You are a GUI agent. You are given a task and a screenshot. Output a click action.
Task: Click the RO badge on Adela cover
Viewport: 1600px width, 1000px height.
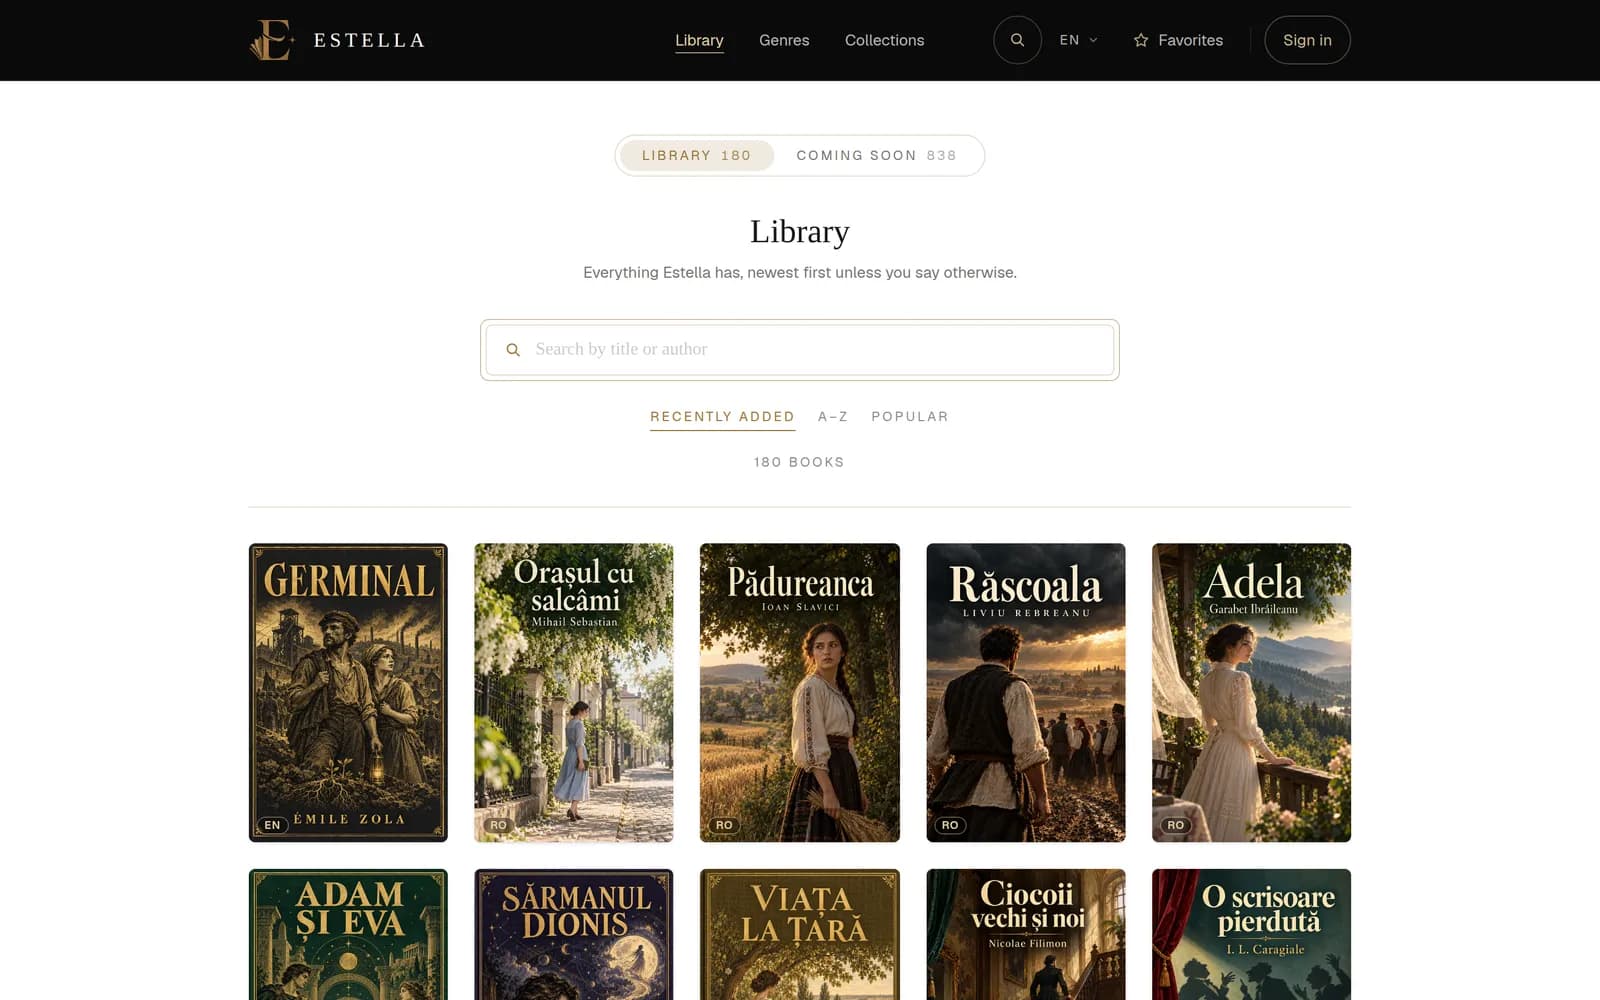1176,825
